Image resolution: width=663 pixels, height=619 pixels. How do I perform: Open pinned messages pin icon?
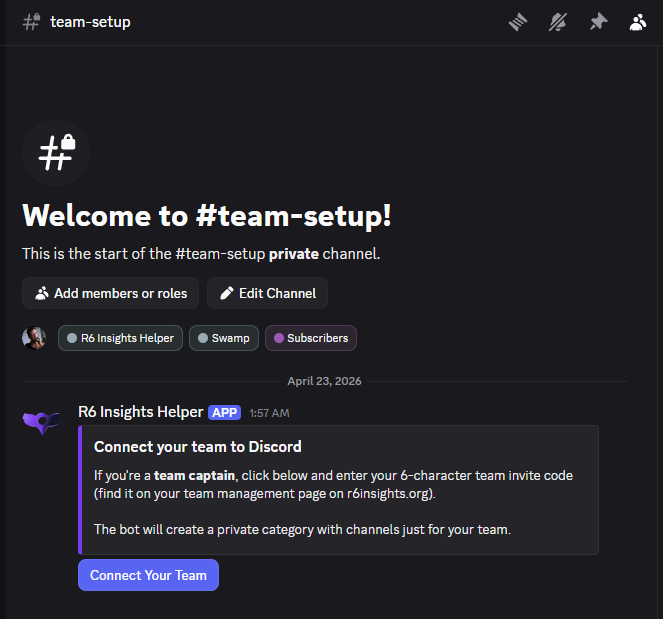pyautogui.click(x=598, y=22)
